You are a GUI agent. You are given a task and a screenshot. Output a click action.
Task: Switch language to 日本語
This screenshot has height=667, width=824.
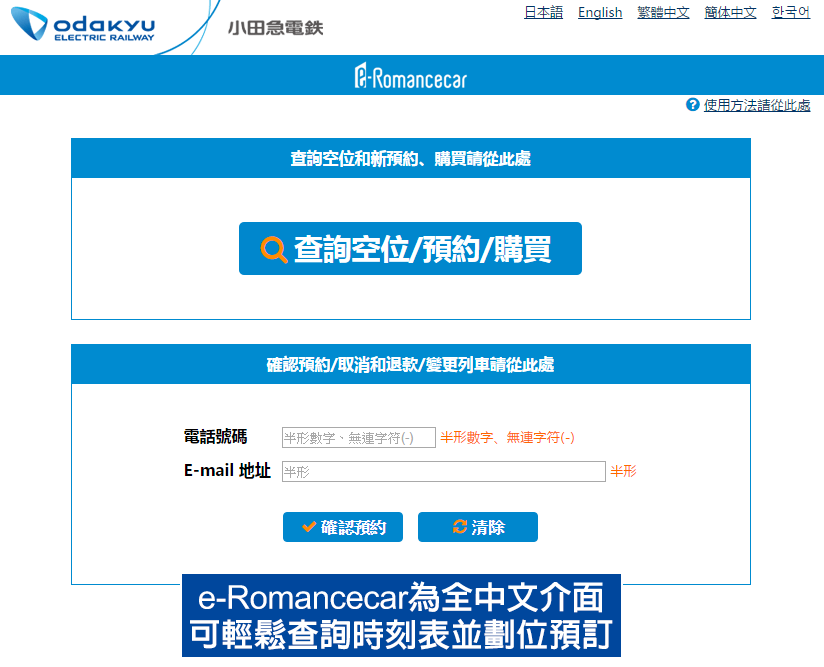click(543, 12)
